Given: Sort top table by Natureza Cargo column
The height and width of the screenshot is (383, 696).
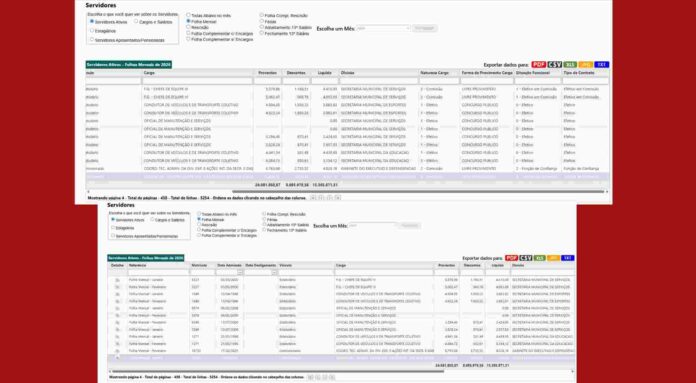Looking at the screenshot, I should tap(435, 72).
